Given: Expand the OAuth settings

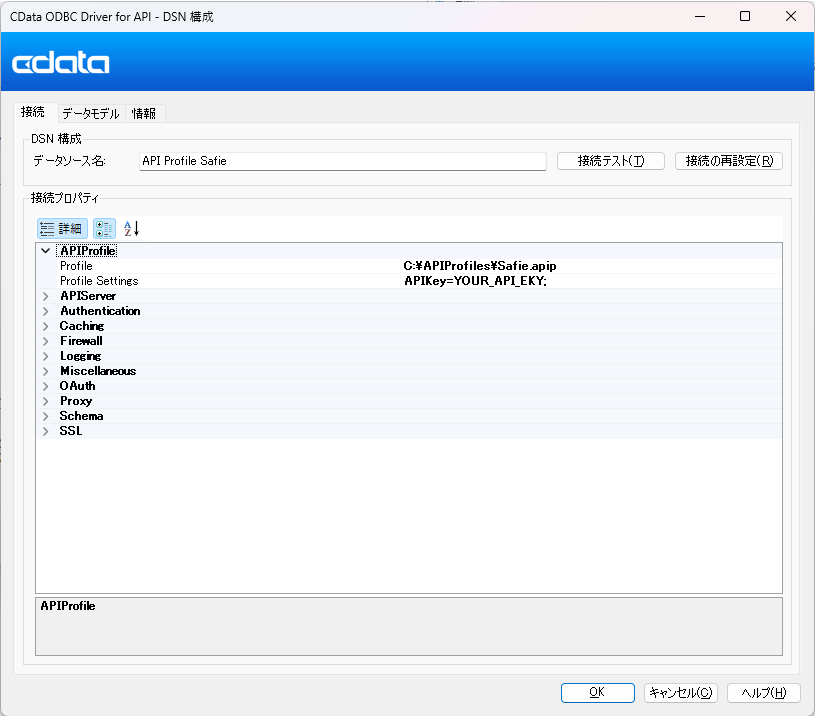Looking at the screenshot, I should 45,385.
